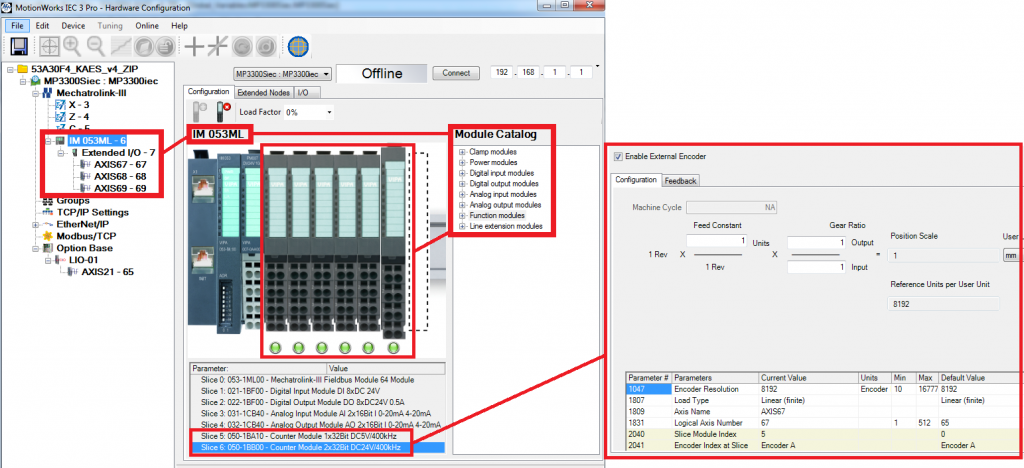Open the Edit menu
Image resolution: width=1024 pixels, height=468 pixels.
(42, 25)
